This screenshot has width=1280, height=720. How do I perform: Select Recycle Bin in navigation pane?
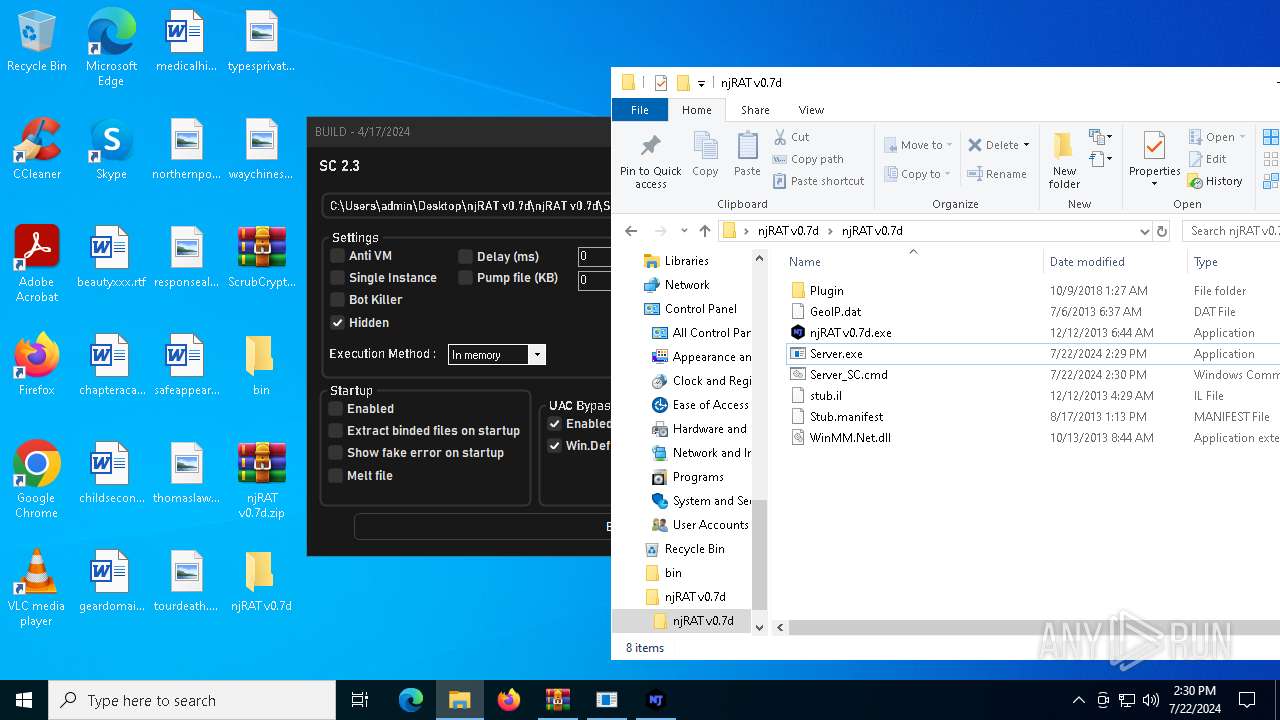pos(694,549)
